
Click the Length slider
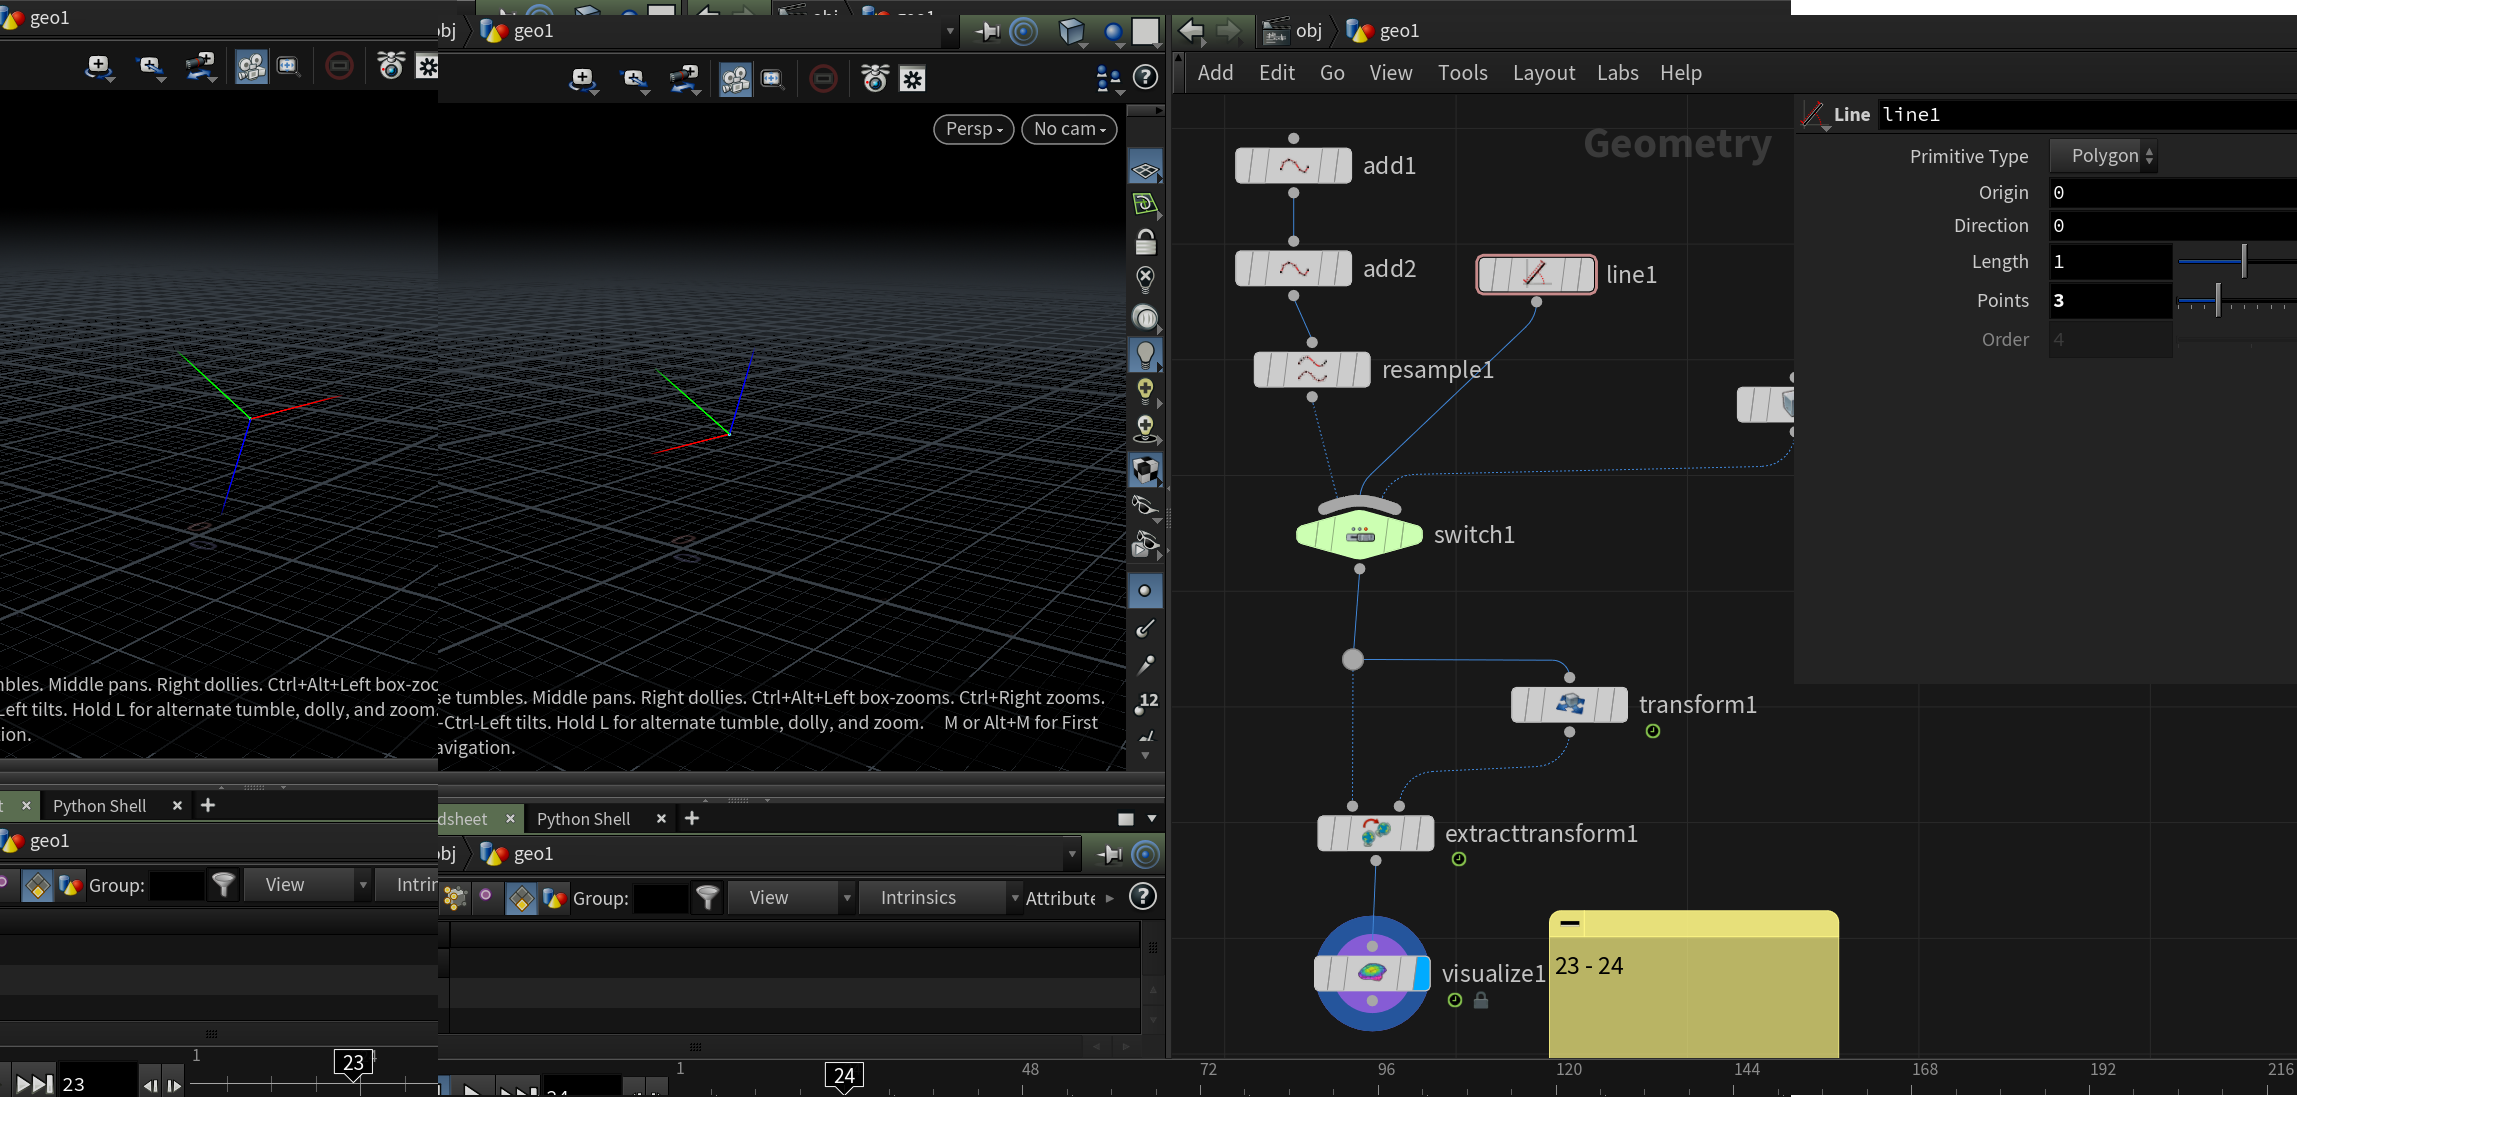click(x=2236, y=262)
